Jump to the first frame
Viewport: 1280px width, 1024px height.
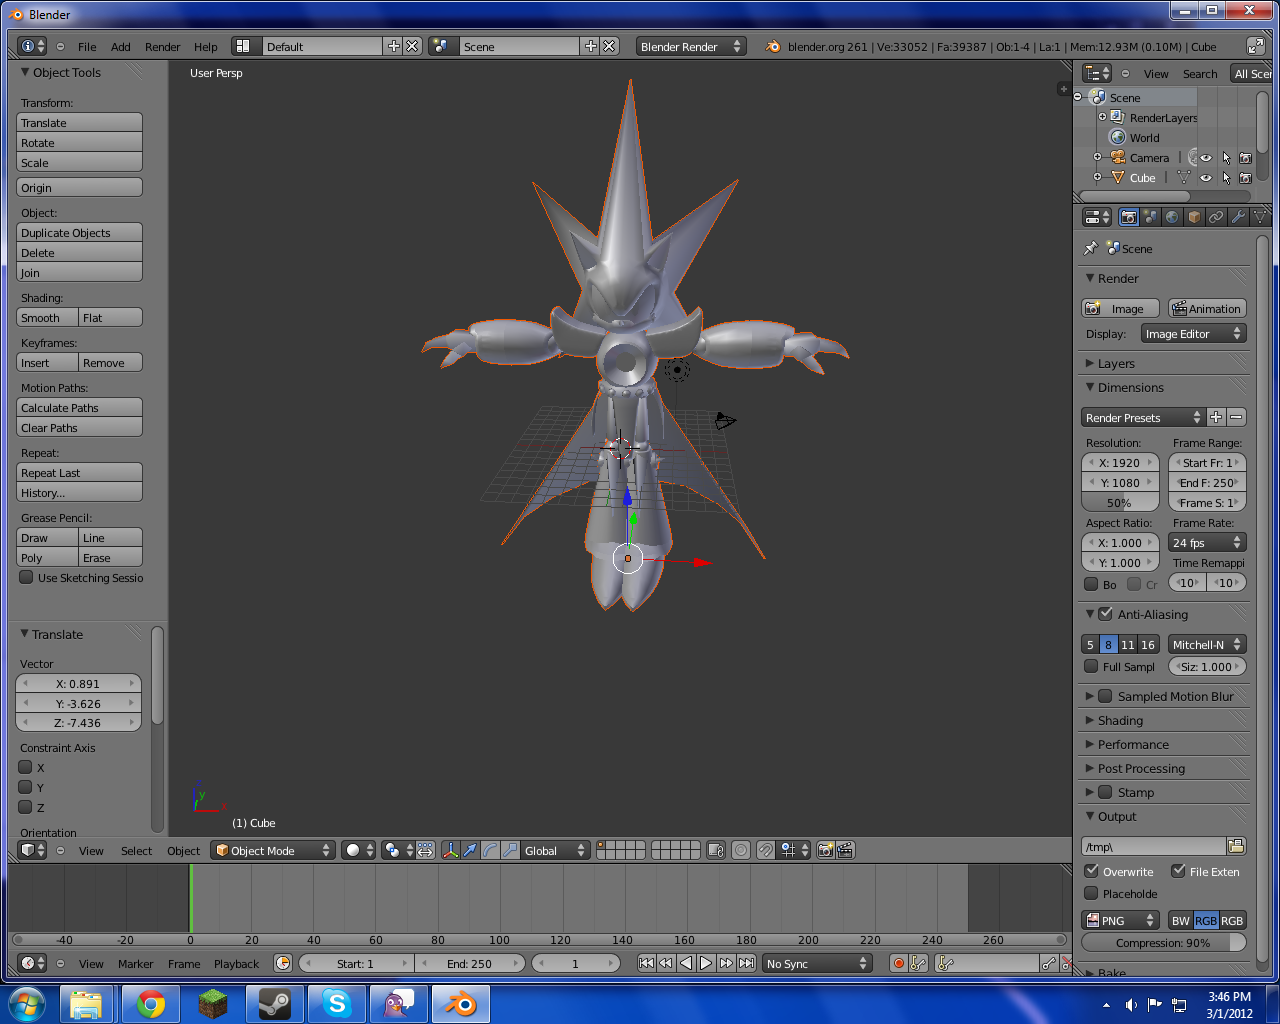click(646, 963)
